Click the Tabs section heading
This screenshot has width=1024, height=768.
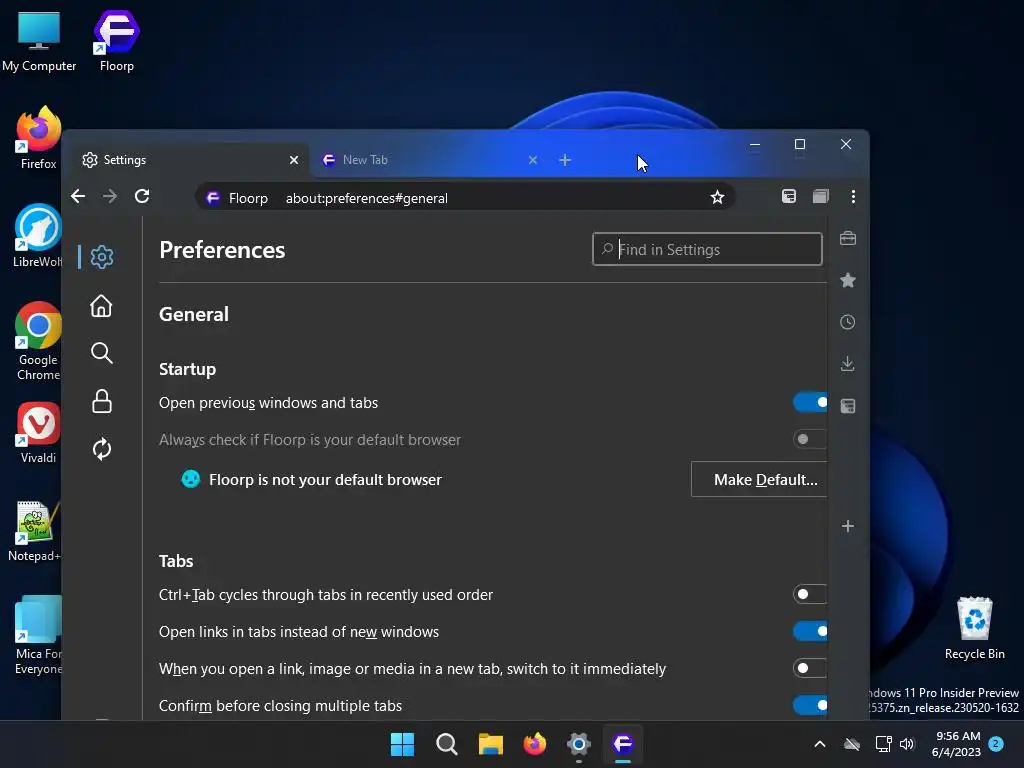176,561
